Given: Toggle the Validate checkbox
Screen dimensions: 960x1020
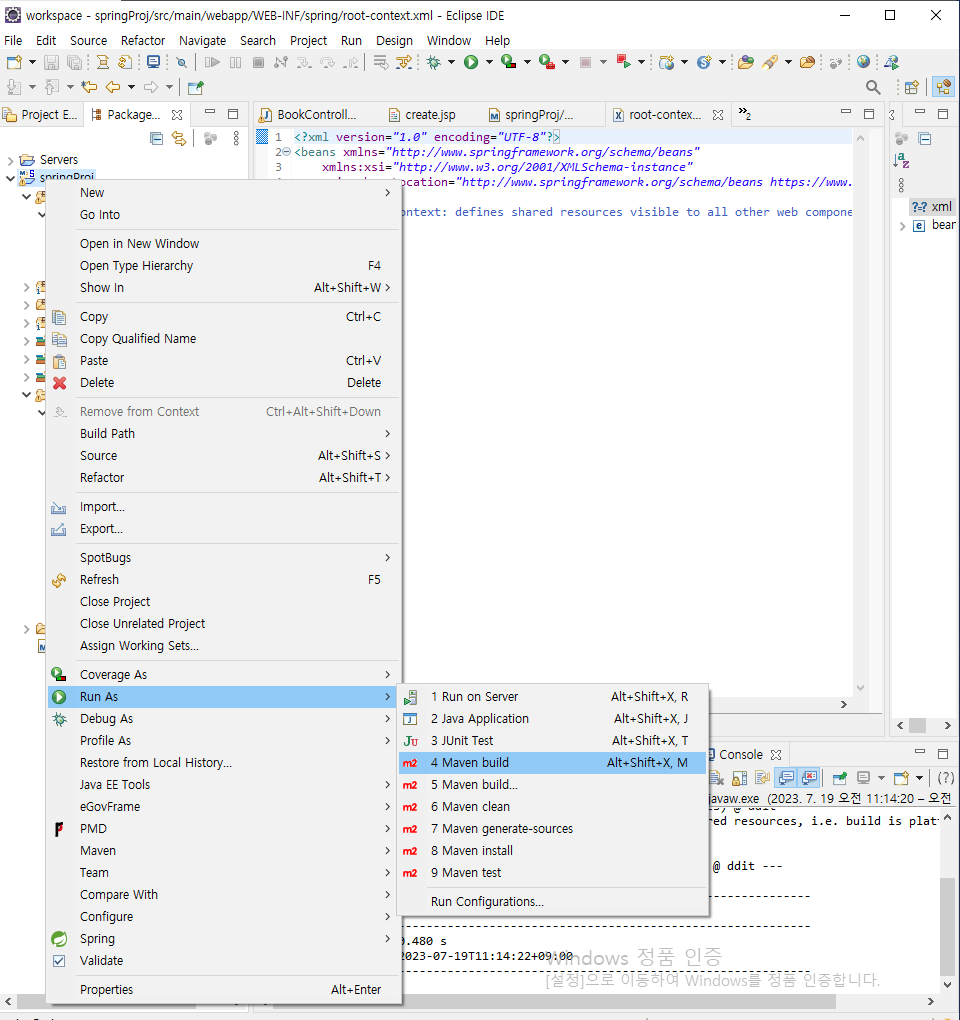Looking at the screenshot, I should click(59, 961).
